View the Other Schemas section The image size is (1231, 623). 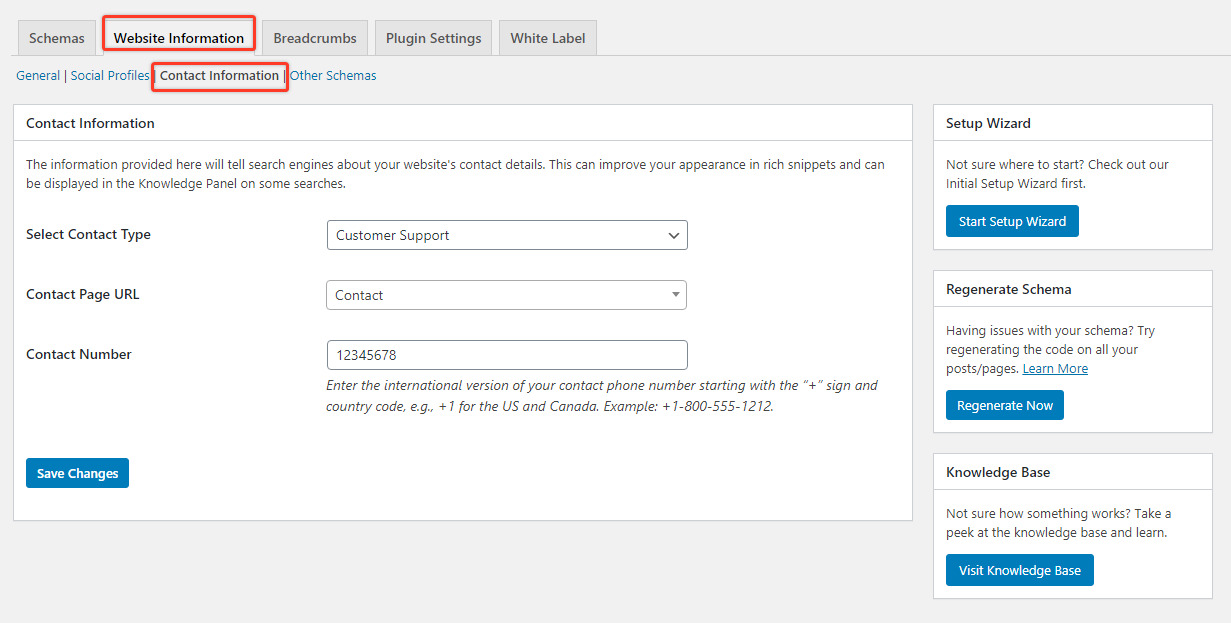333,75
